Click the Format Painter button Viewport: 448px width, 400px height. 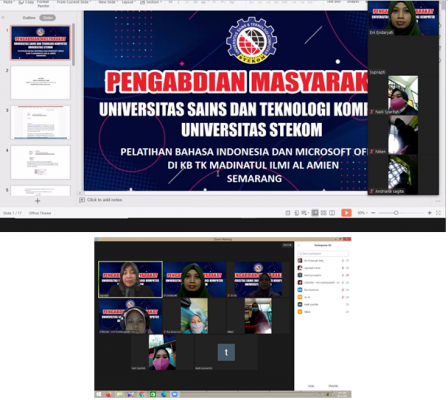(43, 4)
